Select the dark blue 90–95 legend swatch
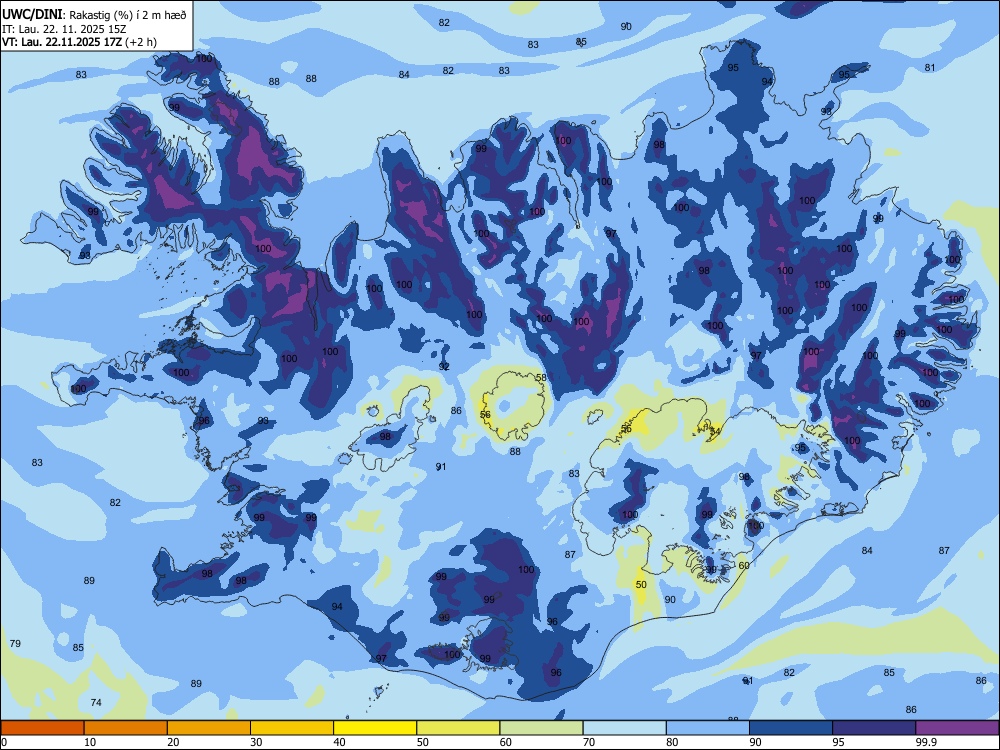The height and width of the screenshot is (750, 1000). pos(791,728)
